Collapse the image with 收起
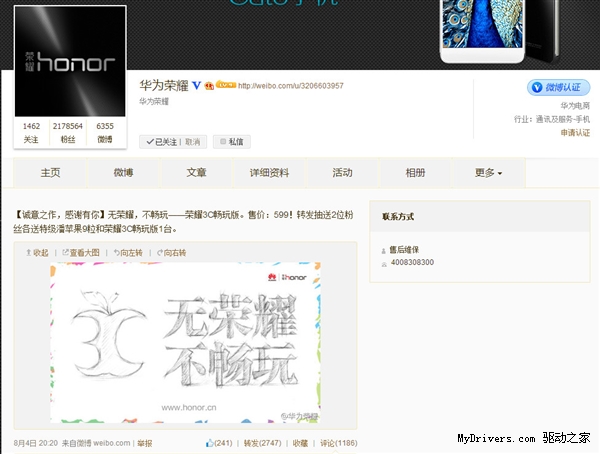 (x=37, y=253)
